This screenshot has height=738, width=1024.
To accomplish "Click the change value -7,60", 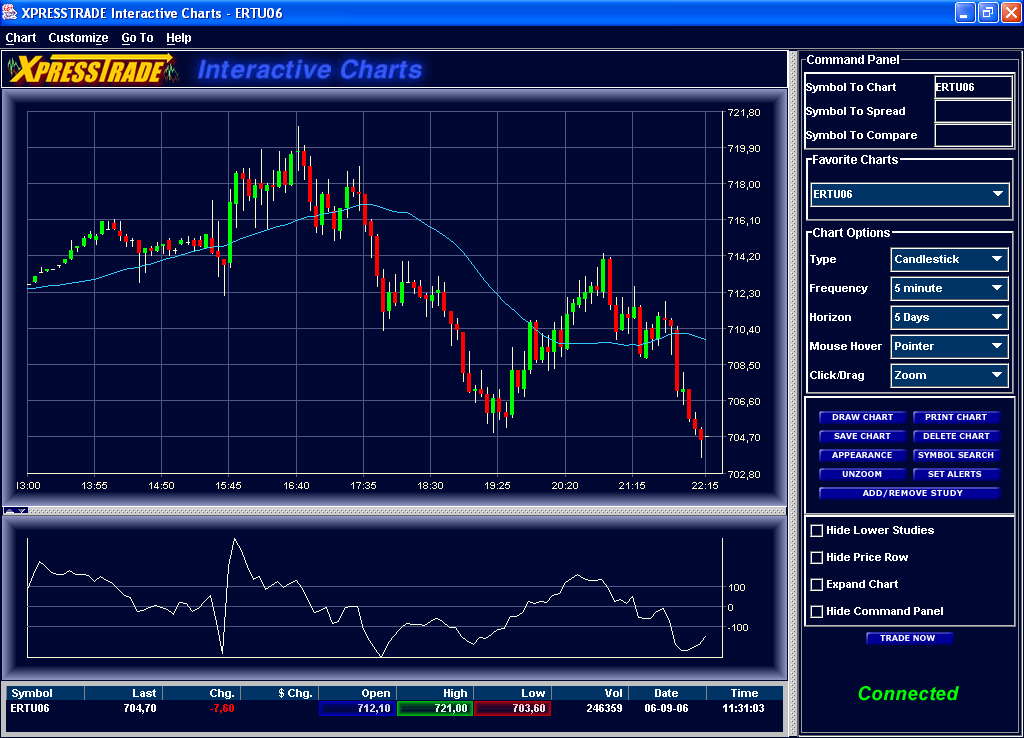I will (x=222, y=709).
